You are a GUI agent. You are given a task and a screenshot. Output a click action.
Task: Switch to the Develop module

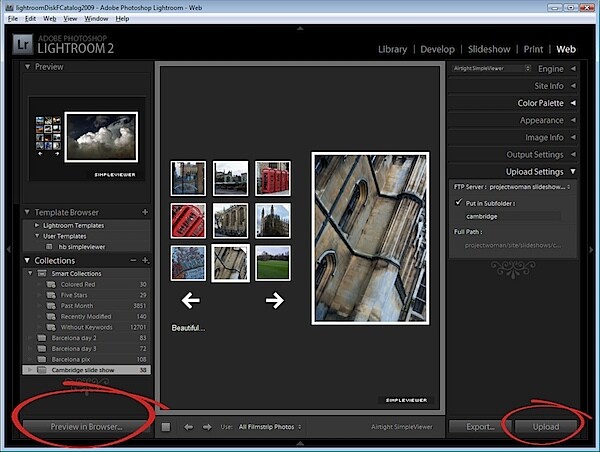pyautogui.click(x=437, y=49)
